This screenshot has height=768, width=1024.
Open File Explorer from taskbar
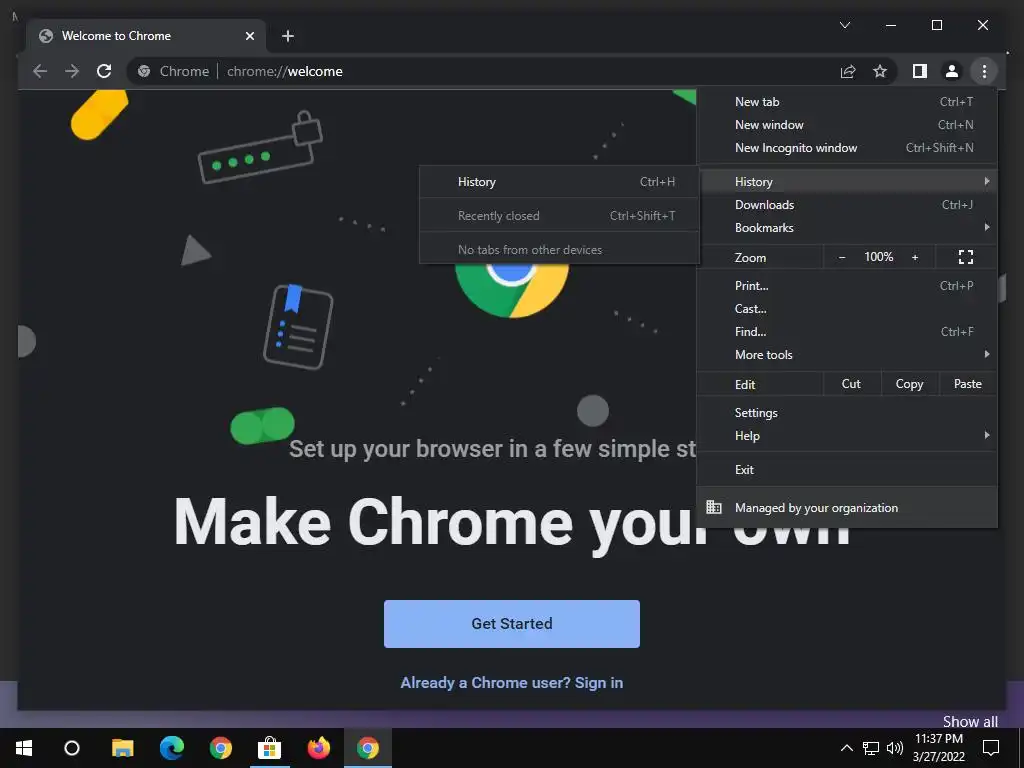[x=122, y=748]
